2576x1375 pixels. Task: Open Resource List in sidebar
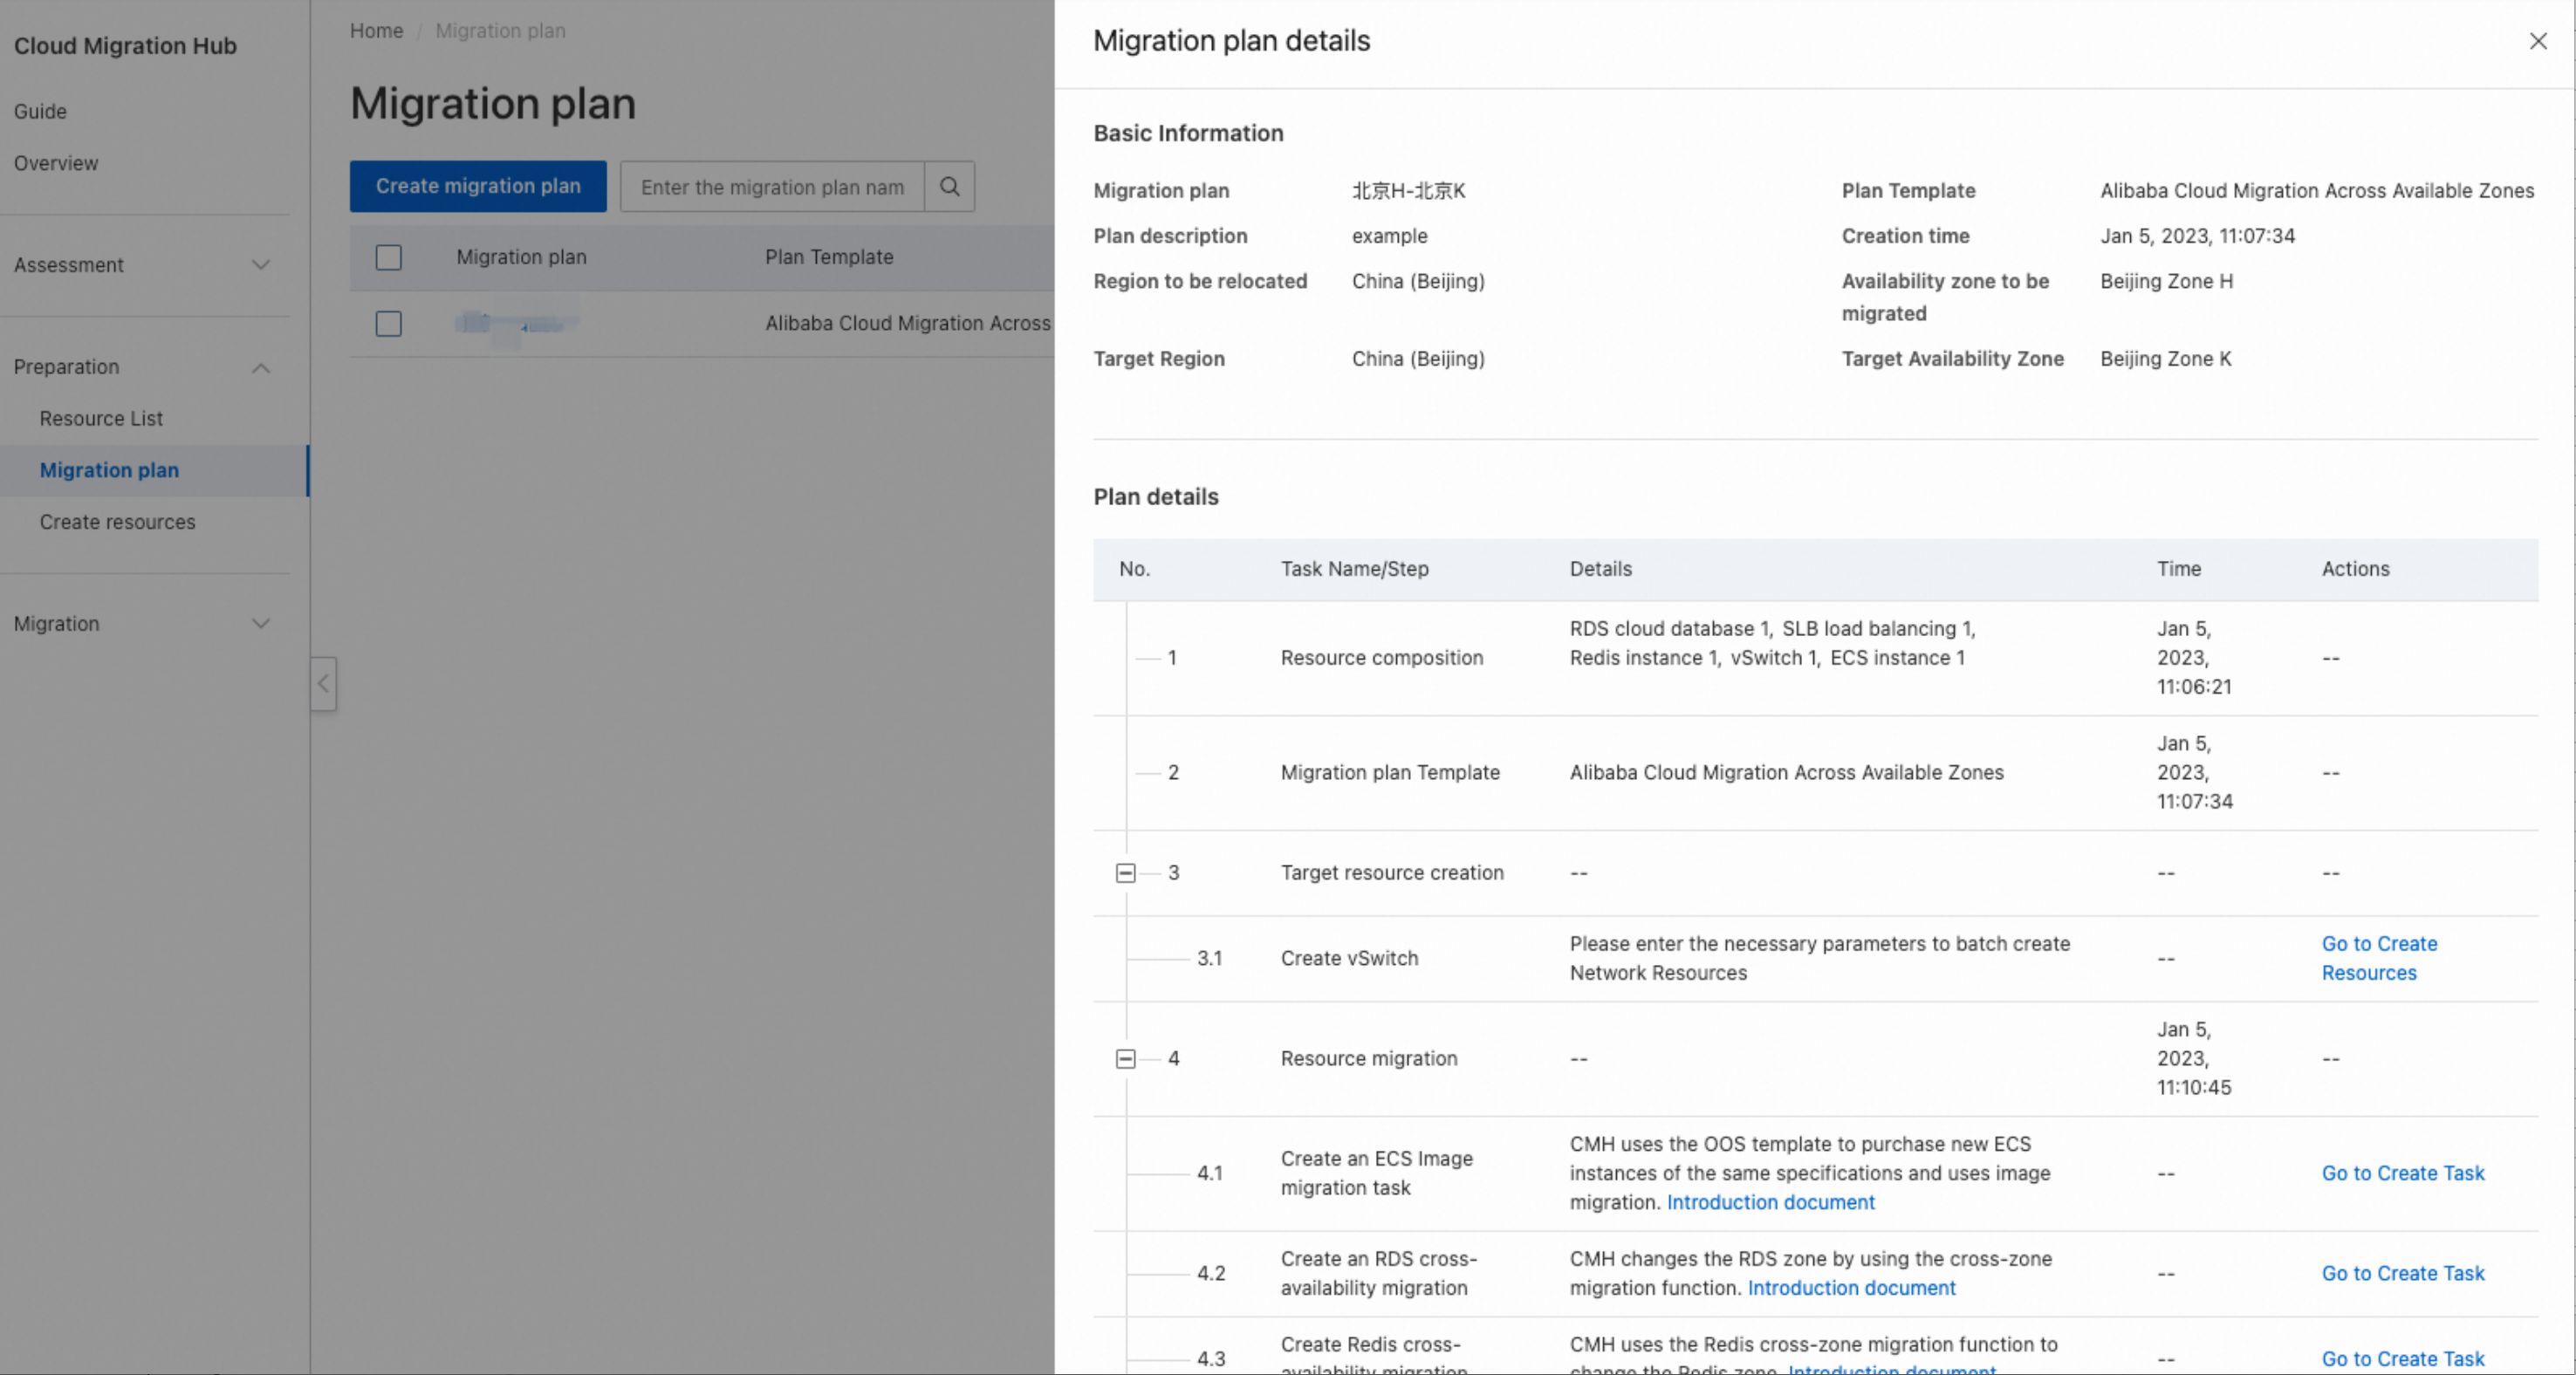[101, 418]
